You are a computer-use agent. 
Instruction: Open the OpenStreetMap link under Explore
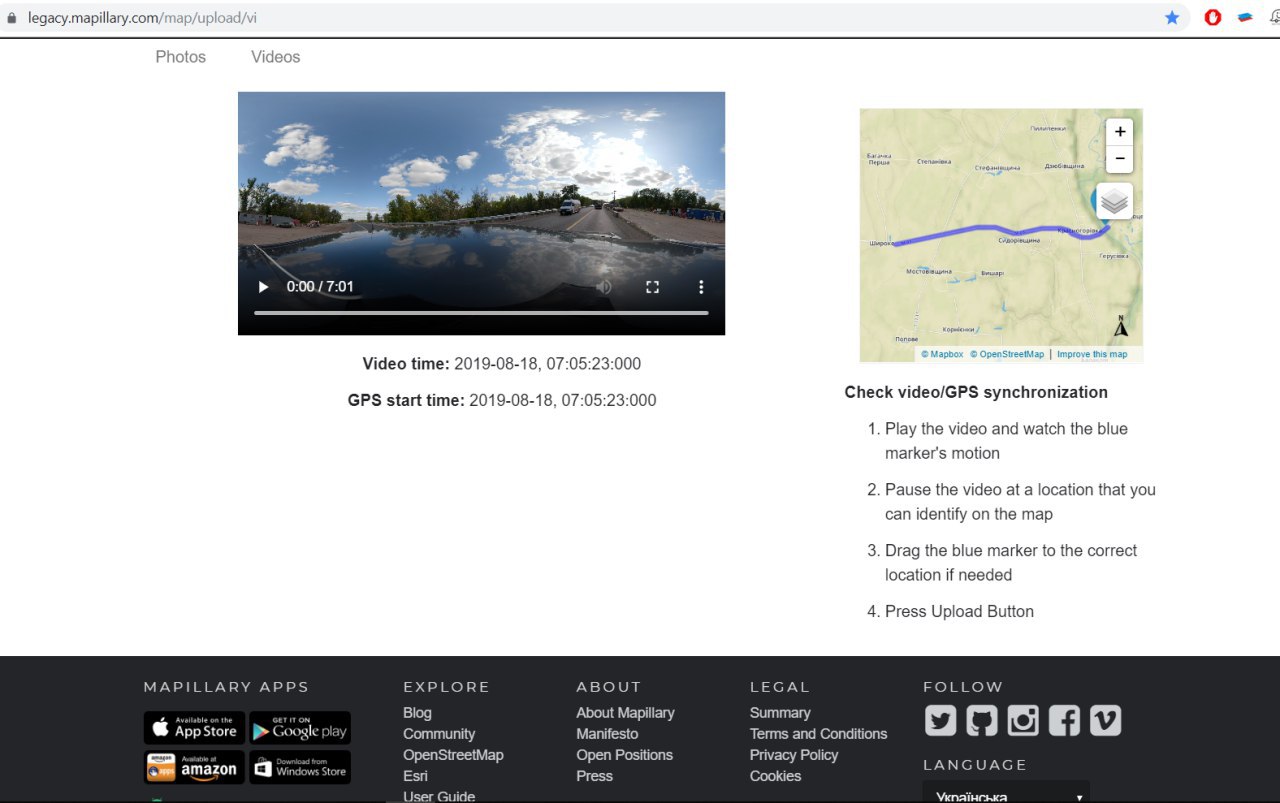453,755
